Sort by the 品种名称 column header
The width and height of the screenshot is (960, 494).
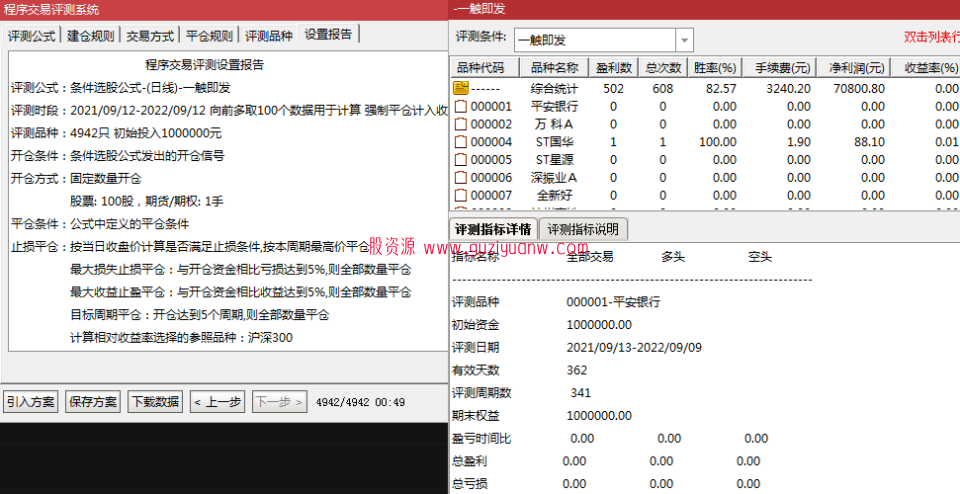point(554,67)
